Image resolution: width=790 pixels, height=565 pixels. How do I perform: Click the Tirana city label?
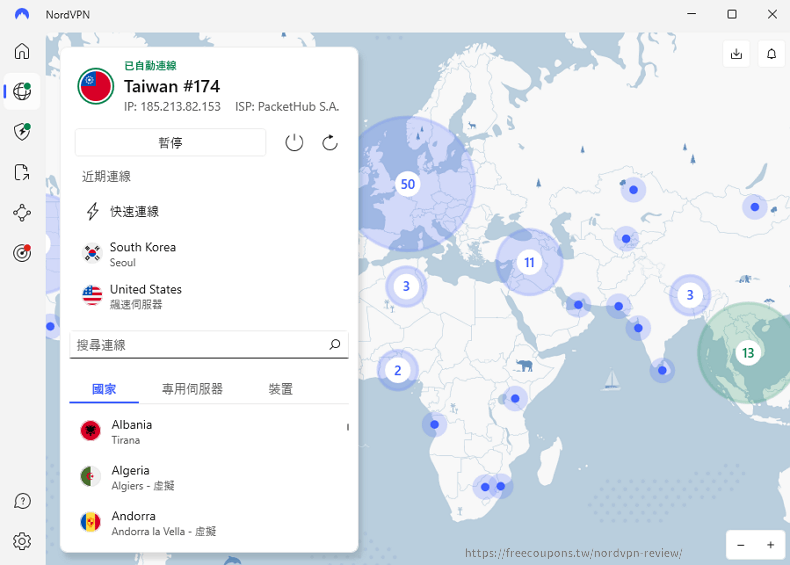click(125, 440)
